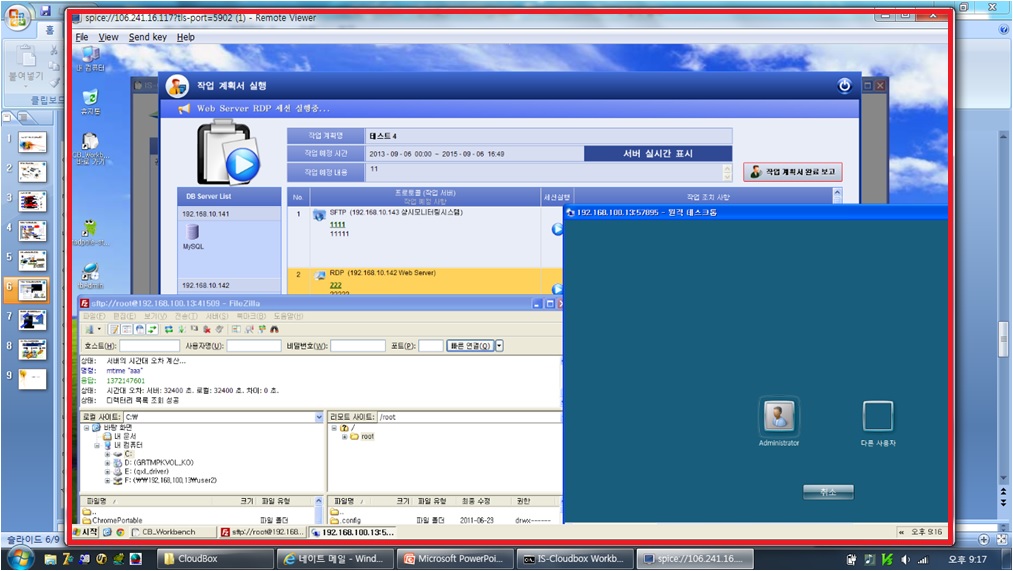The image size is (1013, 571).
Task: Click the Administrator user account icon
Action: pos(778,416)
